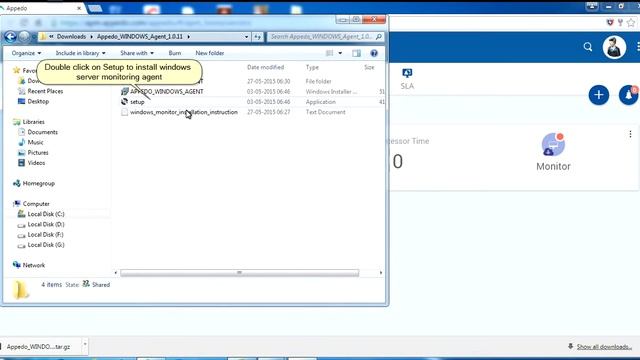Click Show all downloads link
This screenshot has height=360, width=640.
tap(604, 347)
